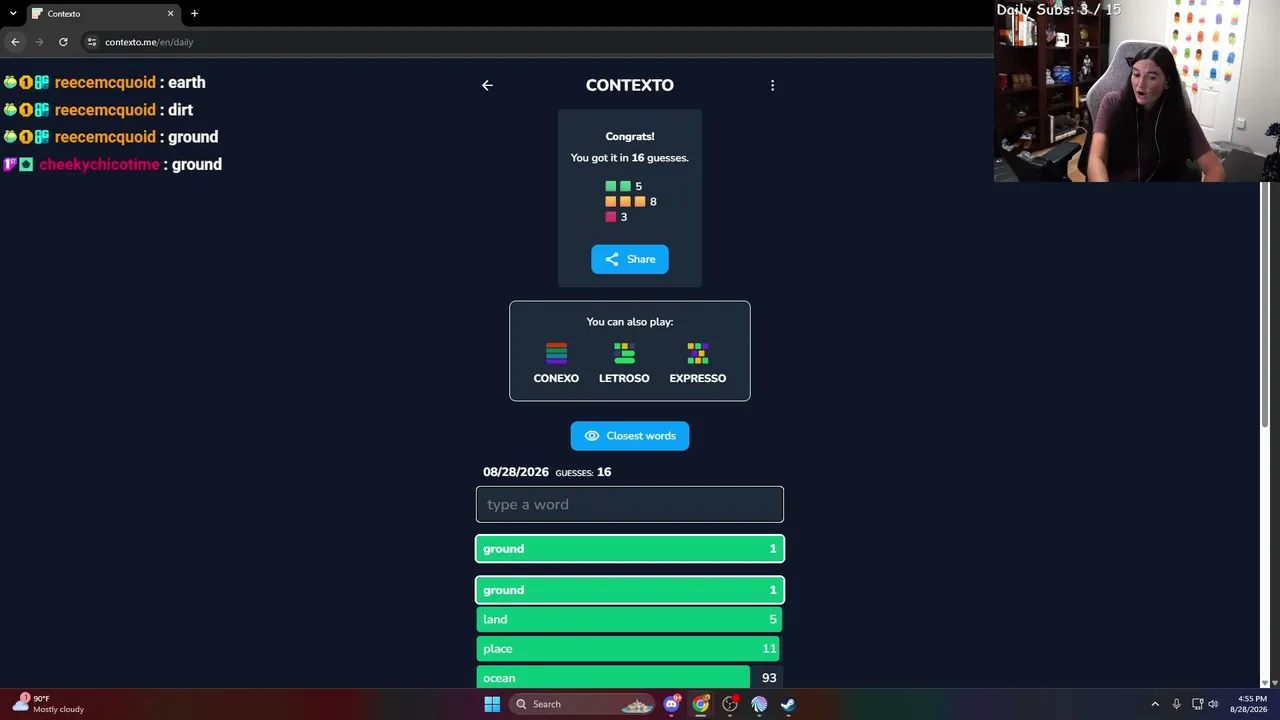
Task: Open Discord from the taskbar
Action: [672, 704]
